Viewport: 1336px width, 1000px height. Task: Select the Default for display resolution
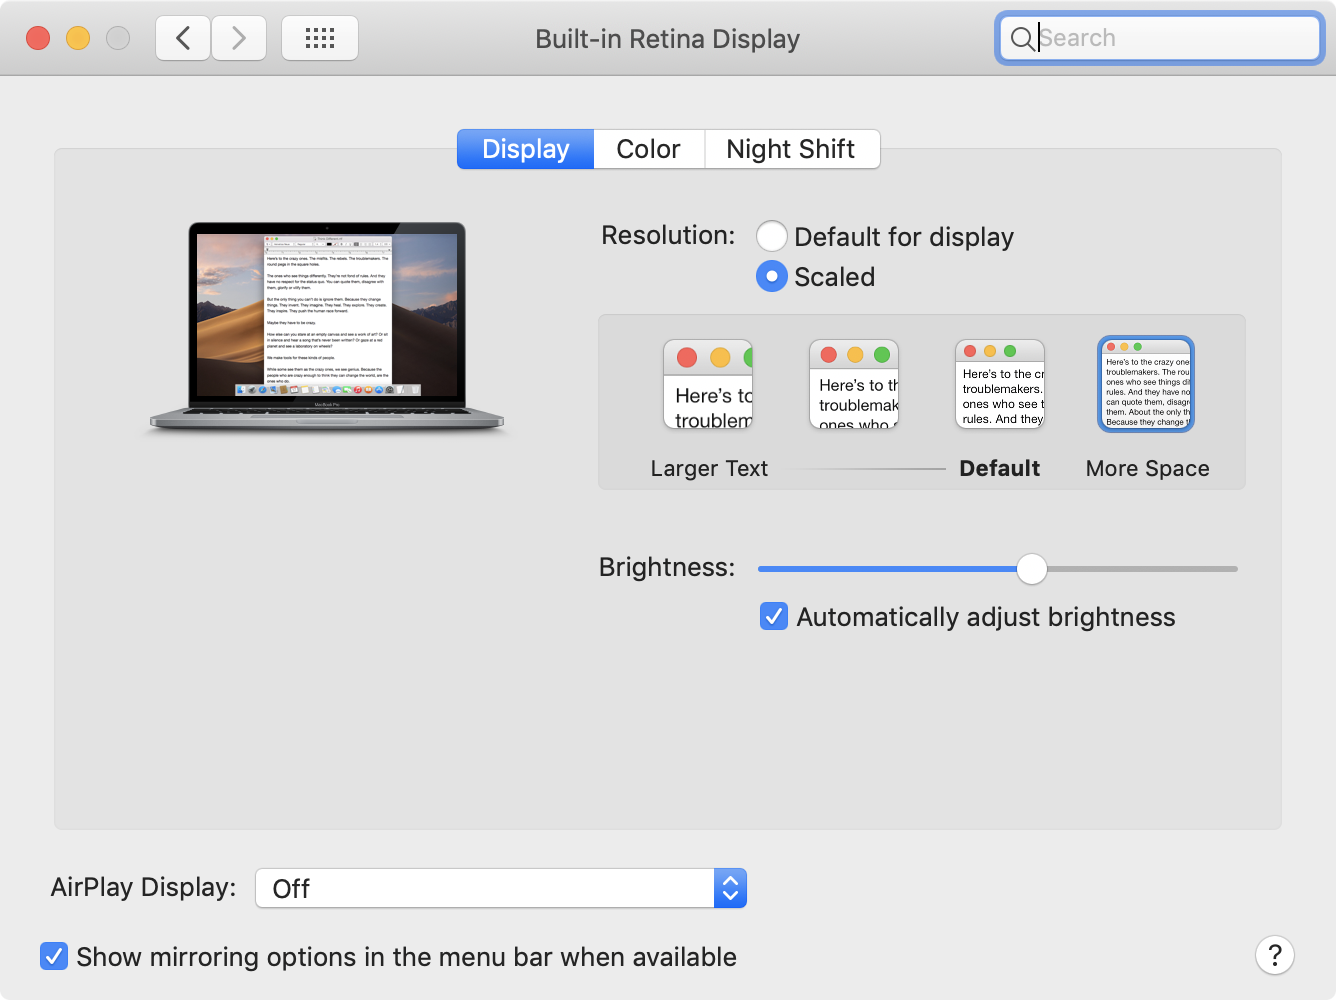click(772, 236)
